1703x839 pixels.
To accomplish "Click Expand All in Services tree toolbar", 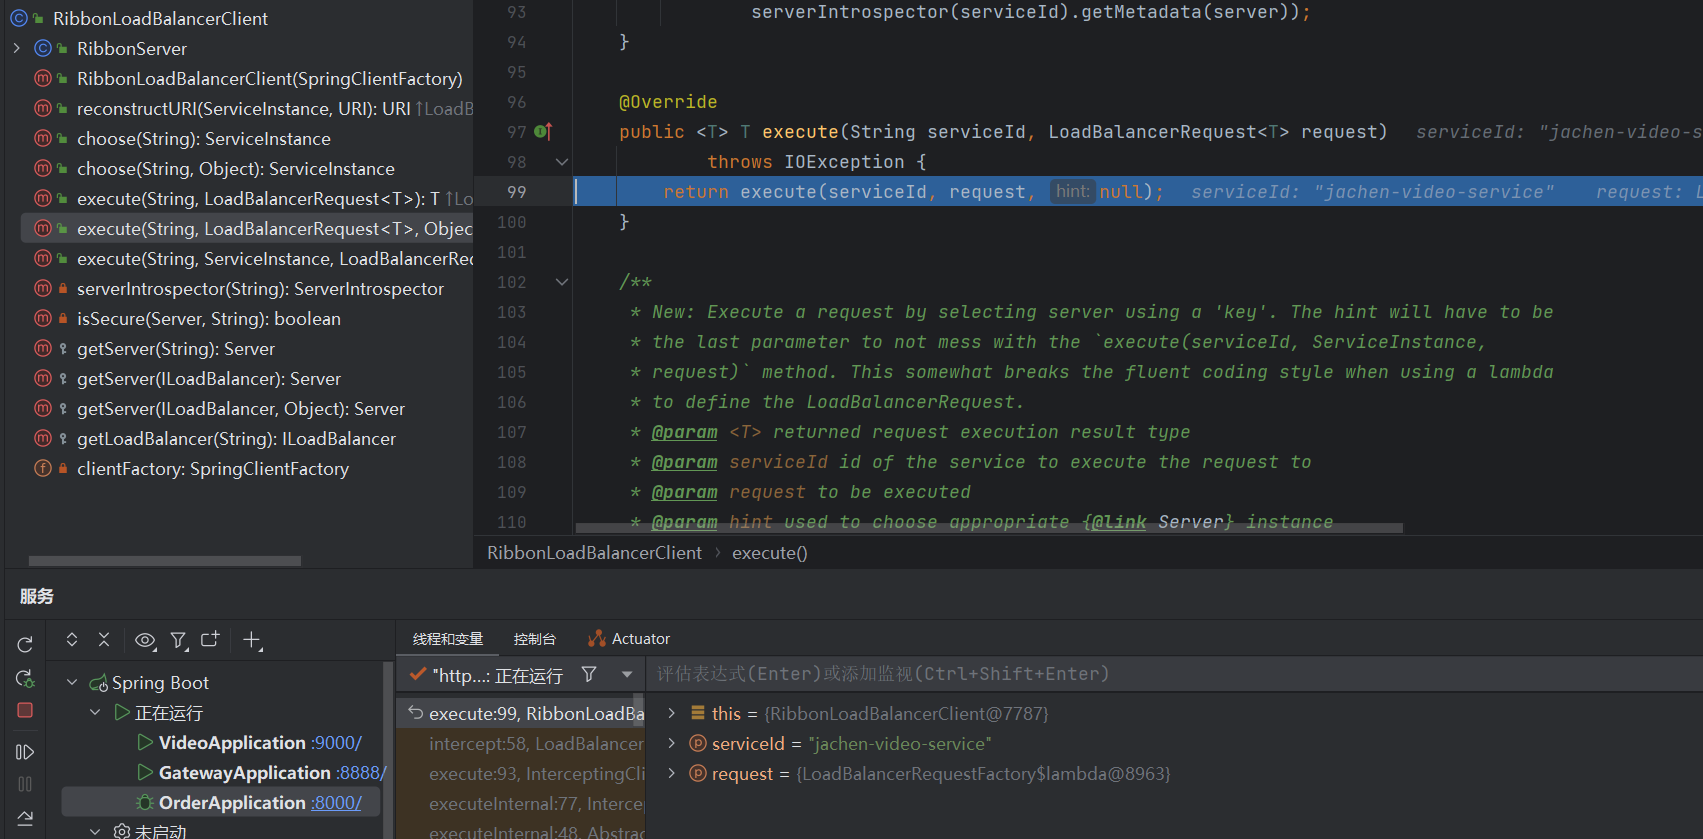I will pyautogui.click(x=72, y=639).
